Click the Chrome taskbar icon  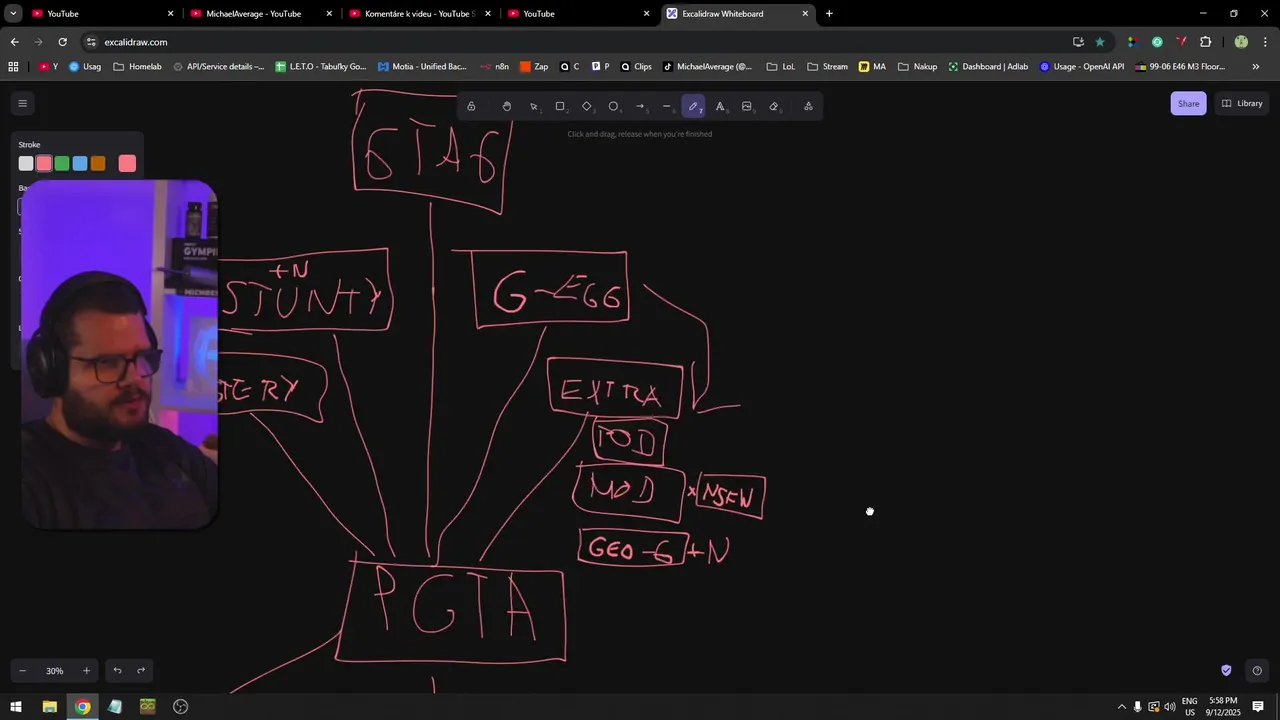coord(82,707)
